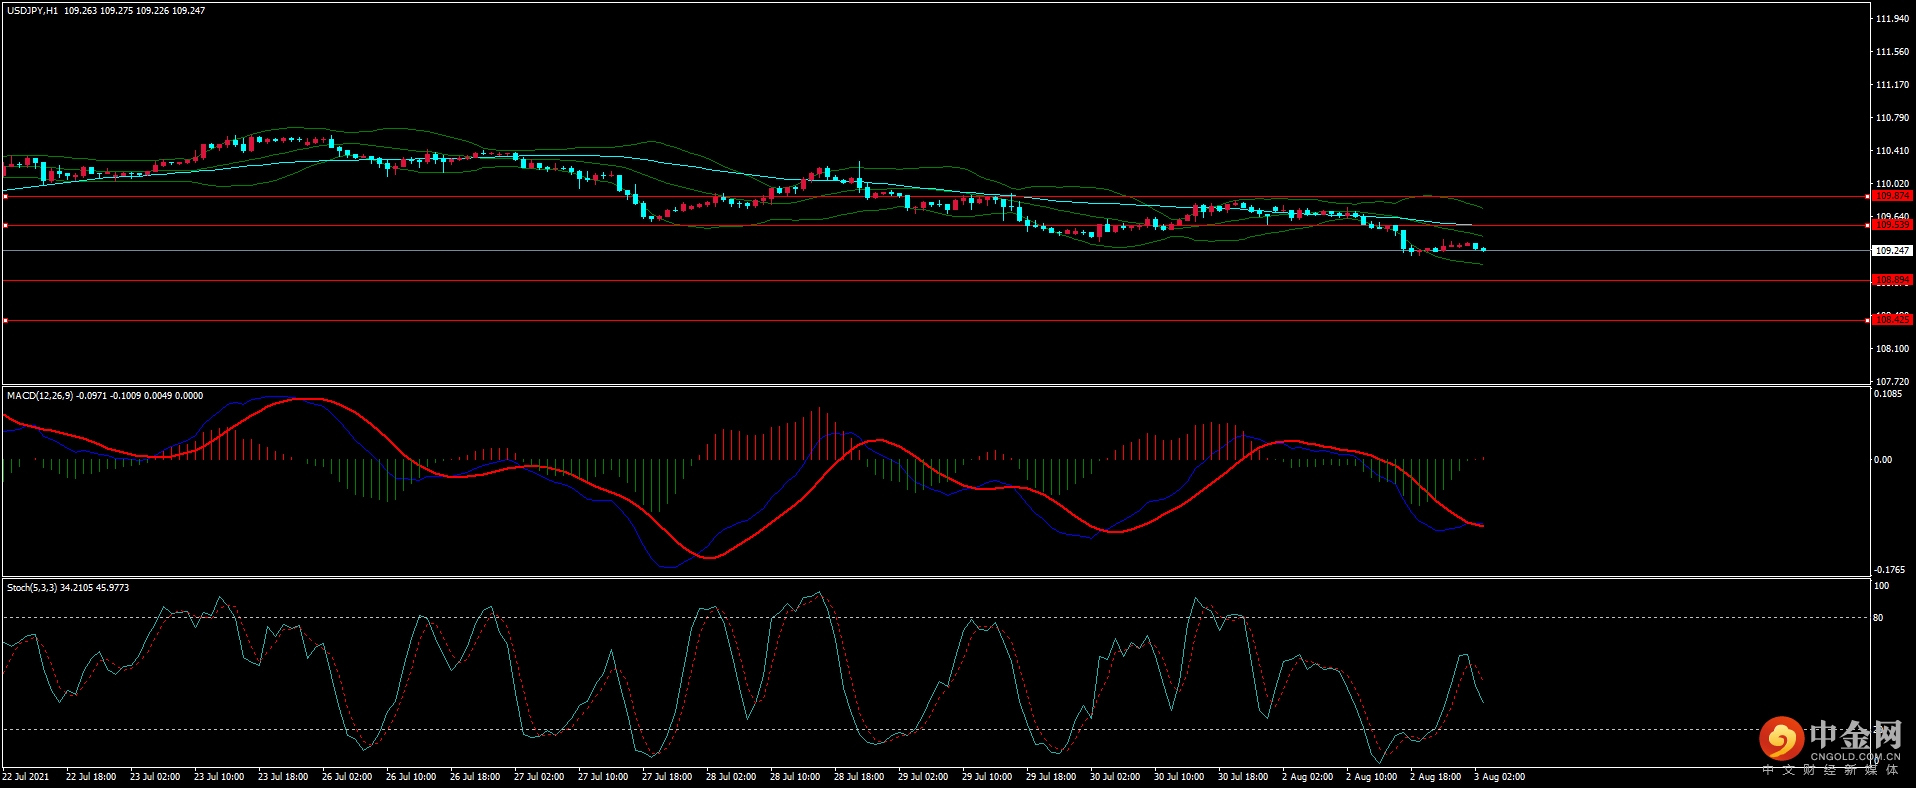This screenshot has height=788, width=1916.
Task: Click the MACD(12,26,9) indicator label
Action: [x=39, y=396]
